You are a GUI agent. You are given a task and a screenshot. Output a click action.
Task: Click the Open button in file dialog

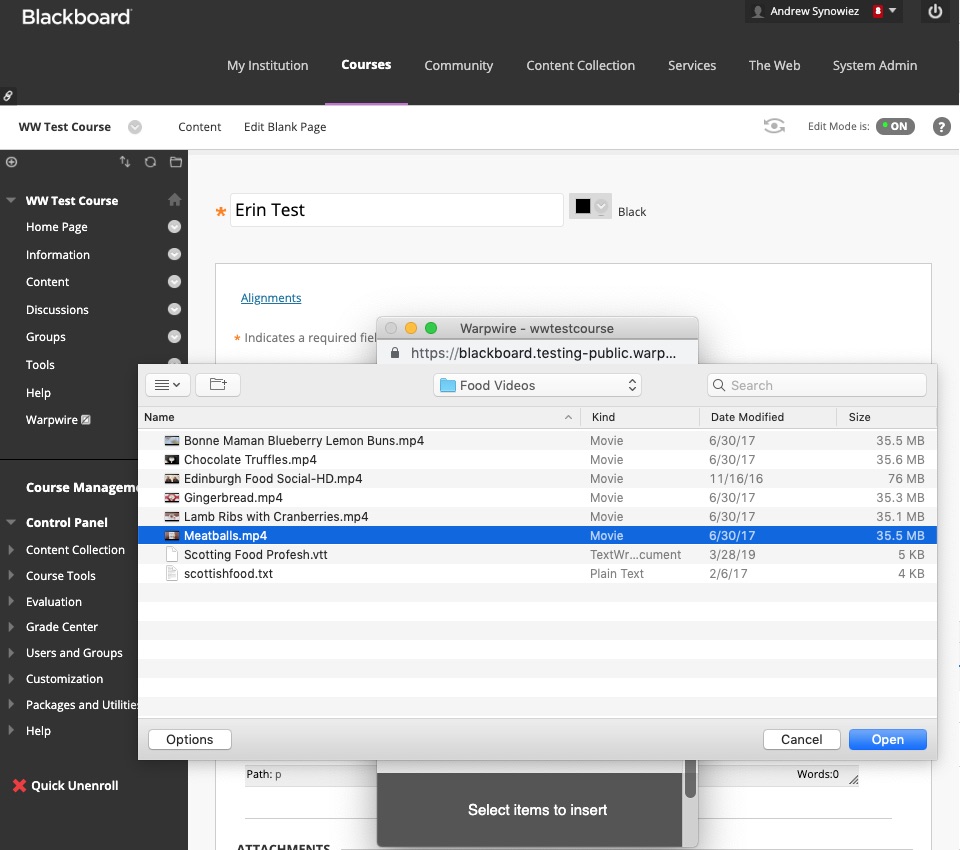point(888,739)
